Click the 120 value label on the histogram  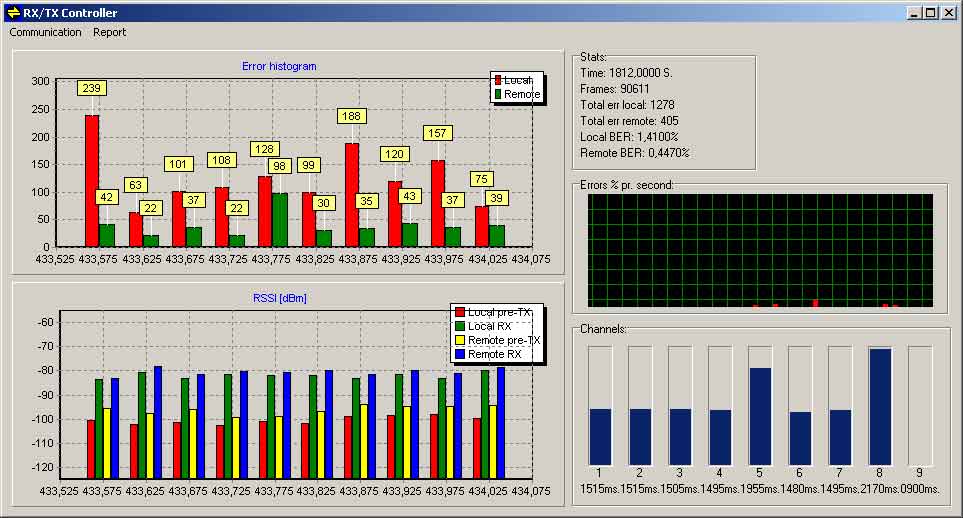pos(394,154)
